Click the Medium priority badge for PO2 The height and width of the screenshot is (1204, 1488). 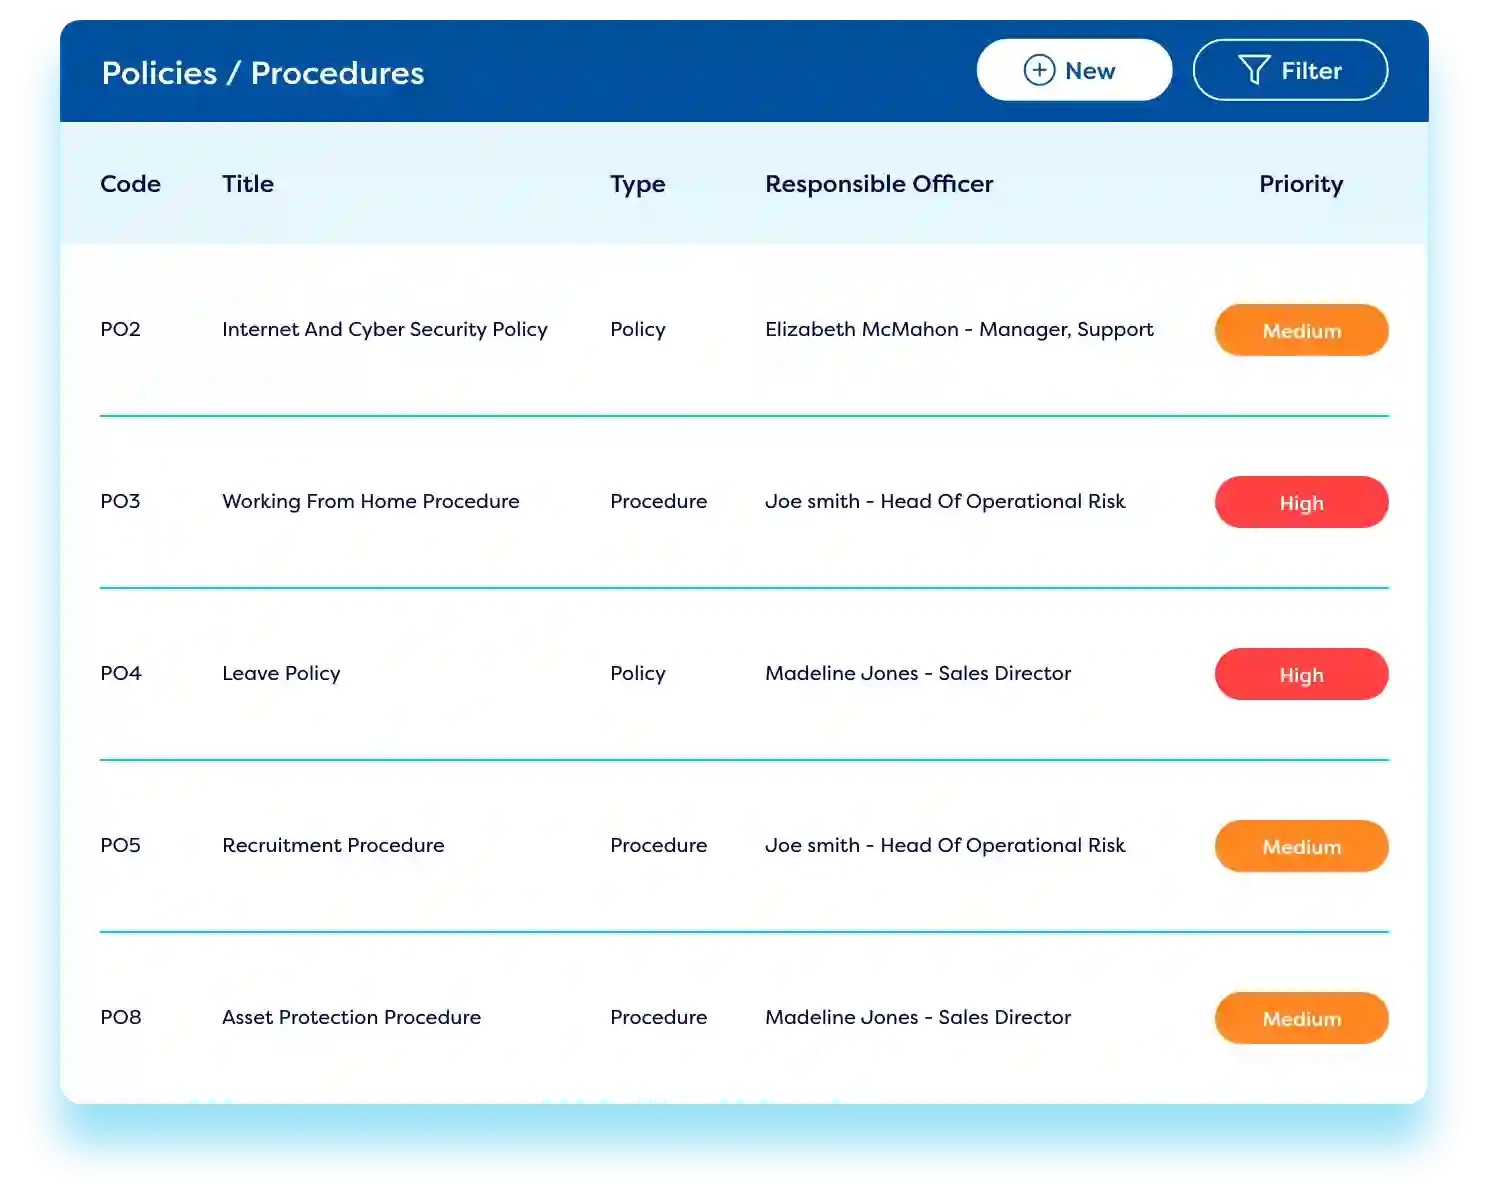(x=1301, y=330)
